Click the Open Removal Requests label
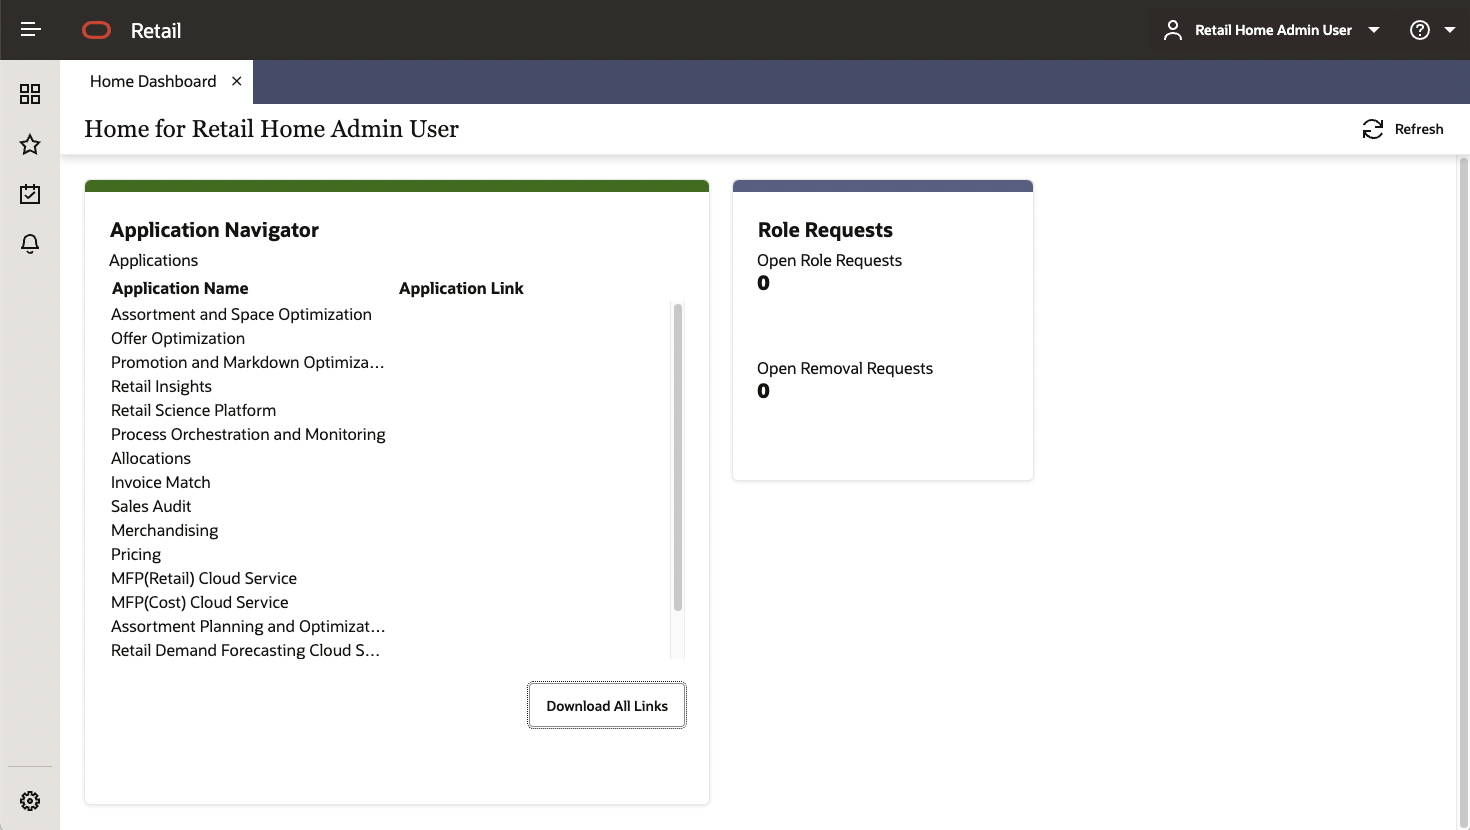 (x=845, y=368)
